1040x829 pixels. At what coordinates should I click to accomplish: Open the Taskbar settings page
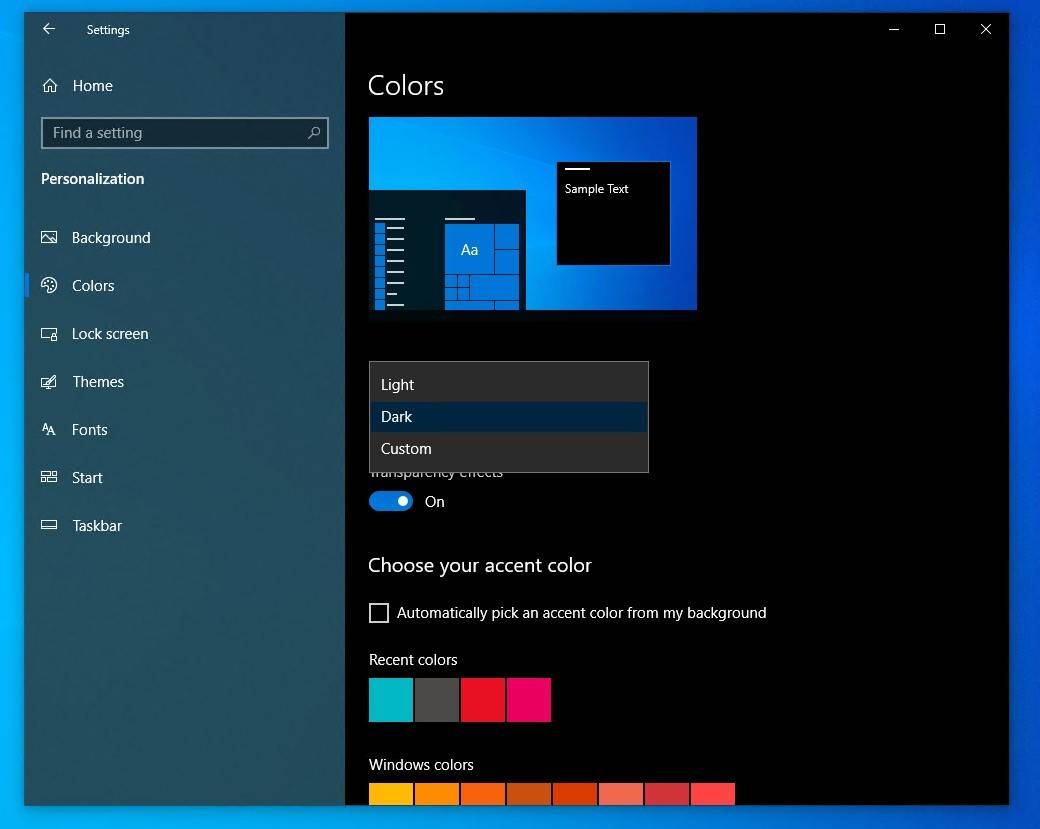(x=184, y=525)
